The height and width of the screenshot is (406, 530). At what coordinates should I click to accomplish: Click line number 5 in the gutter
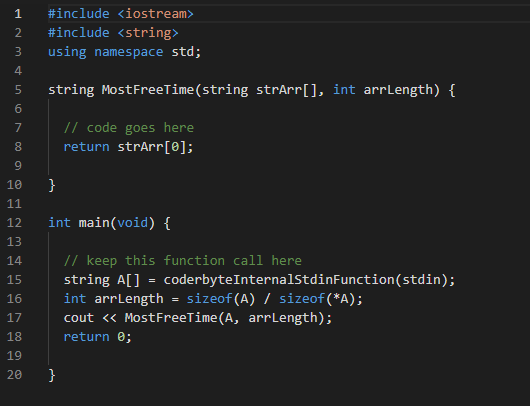click(18, 90)
